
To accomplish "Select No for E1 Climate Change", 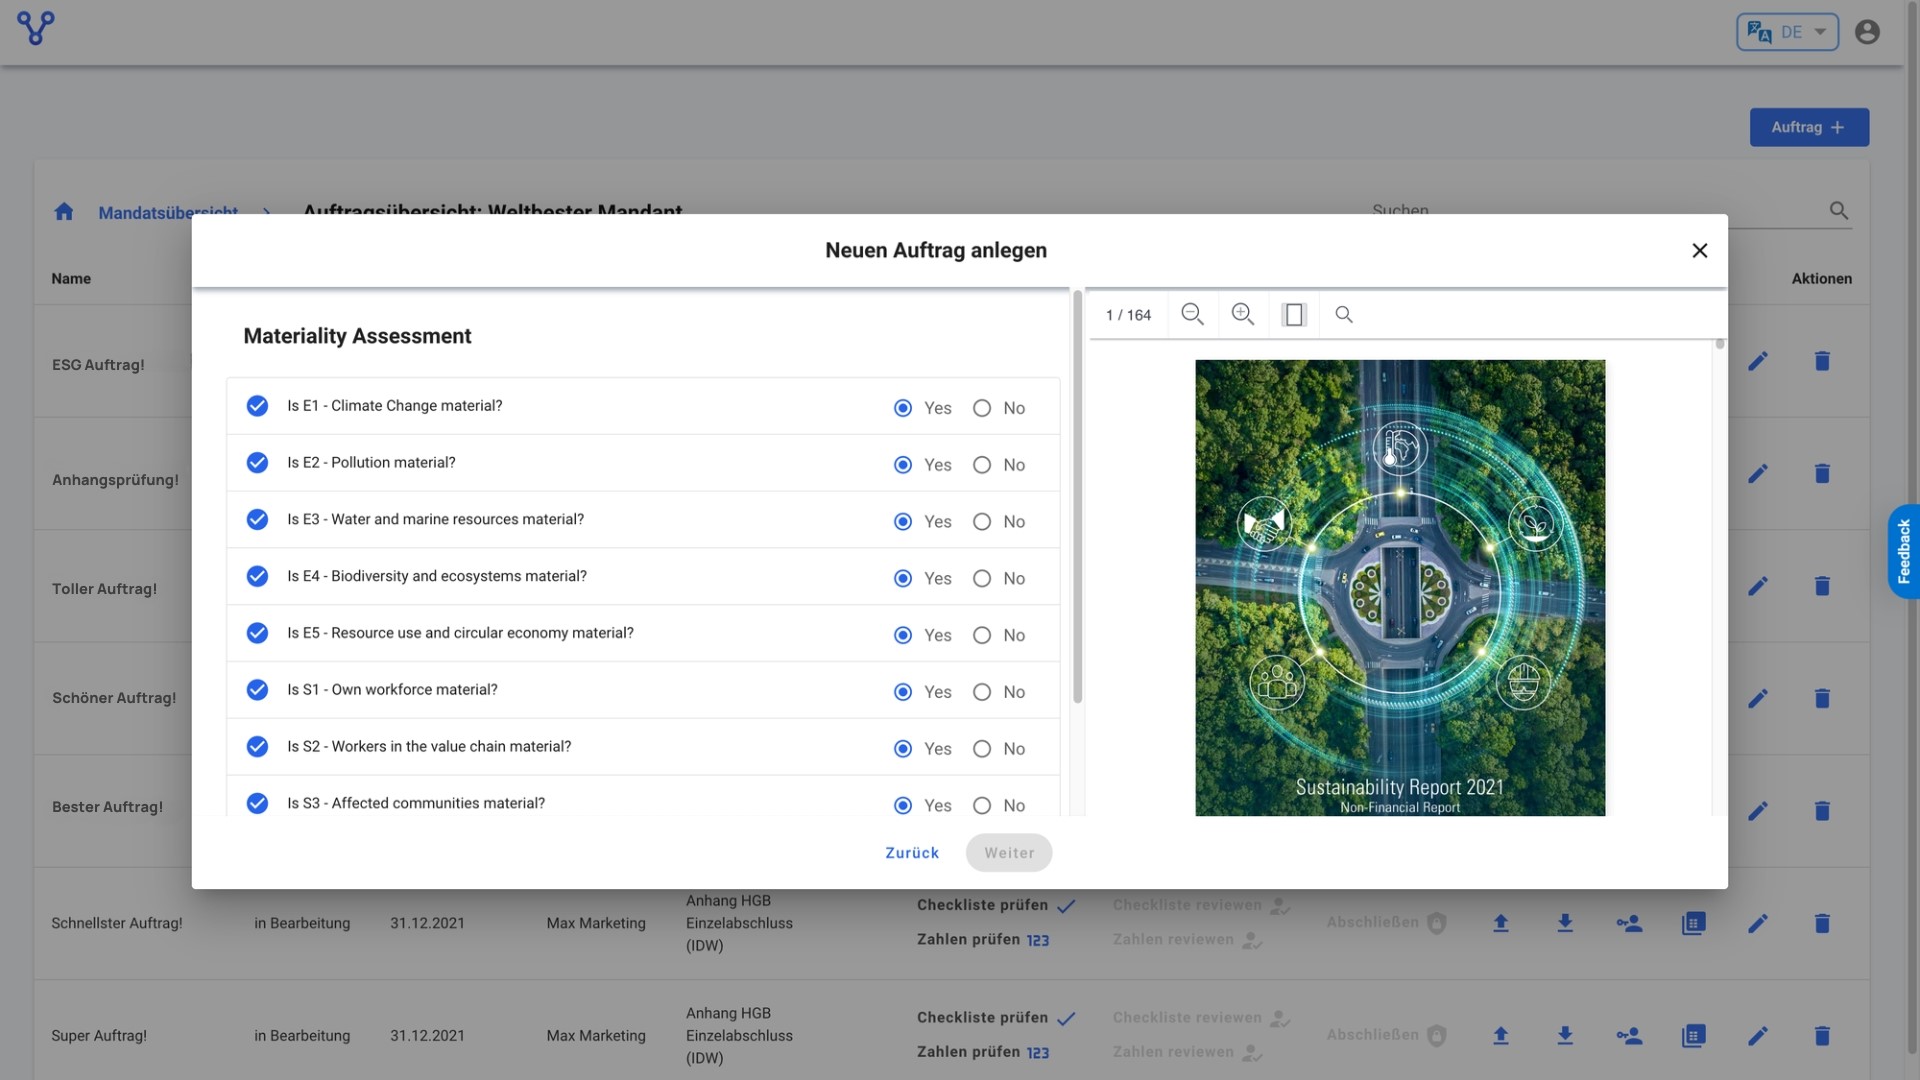I will click(x=982, y=408).
